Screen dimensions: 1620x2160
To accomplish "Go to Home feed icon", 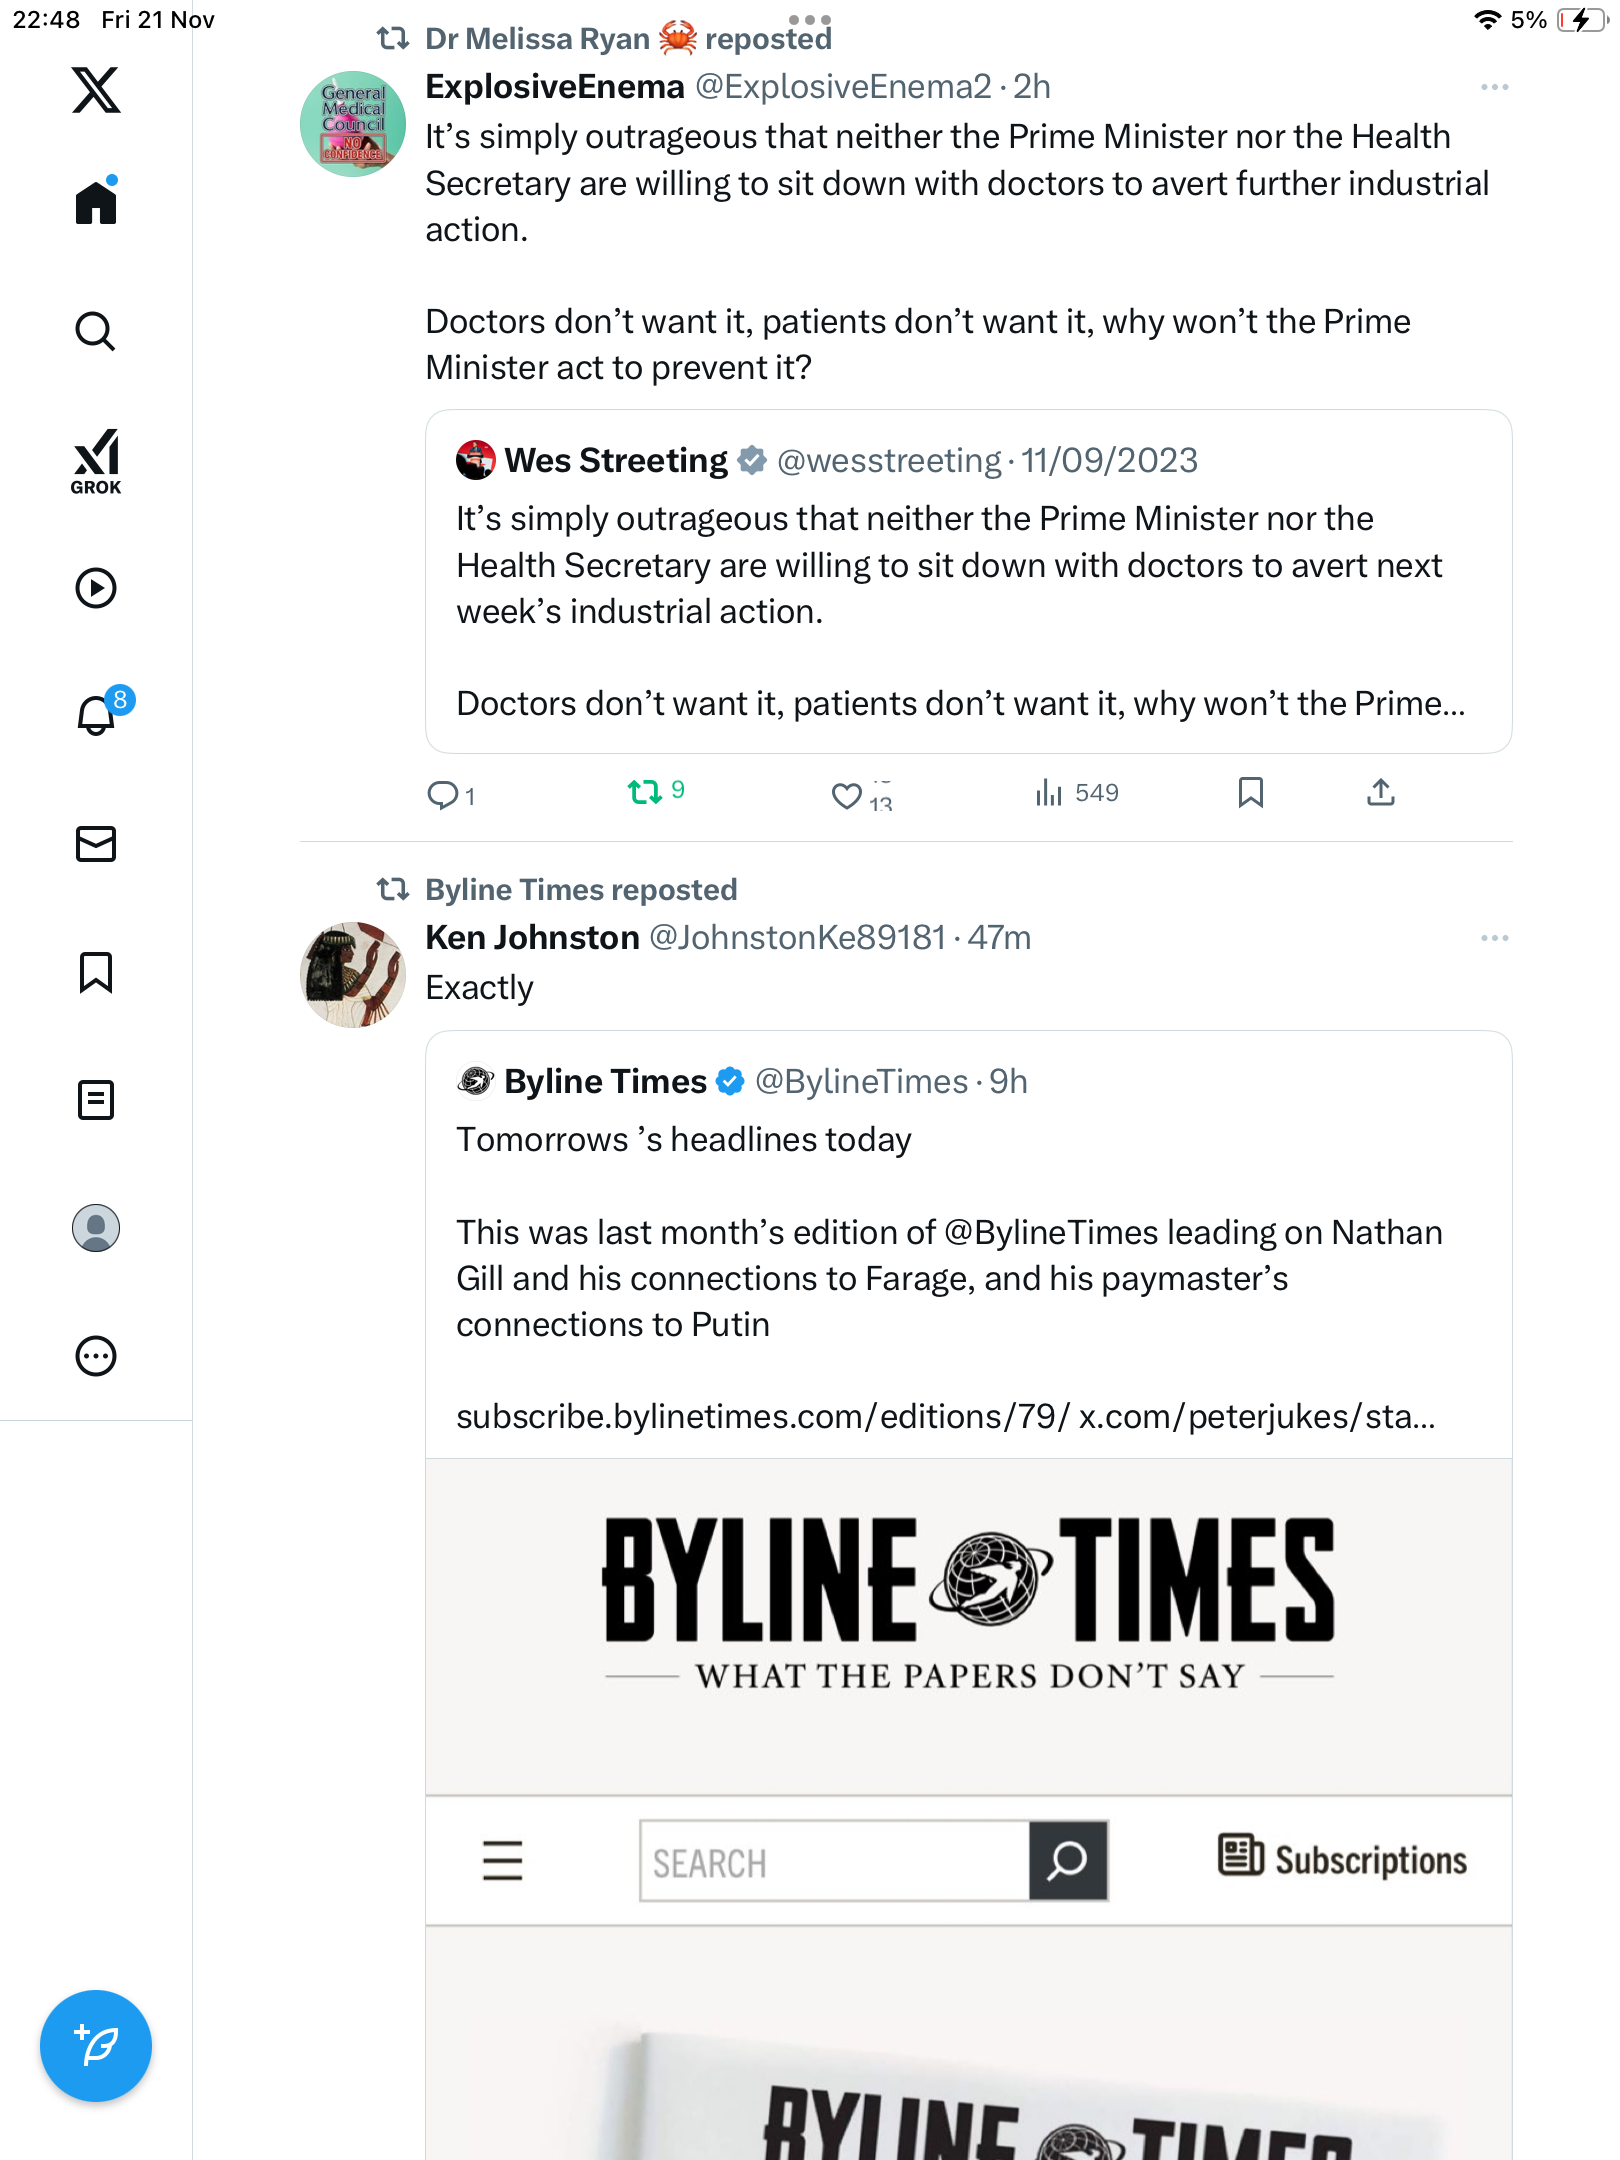I will 96,203.
